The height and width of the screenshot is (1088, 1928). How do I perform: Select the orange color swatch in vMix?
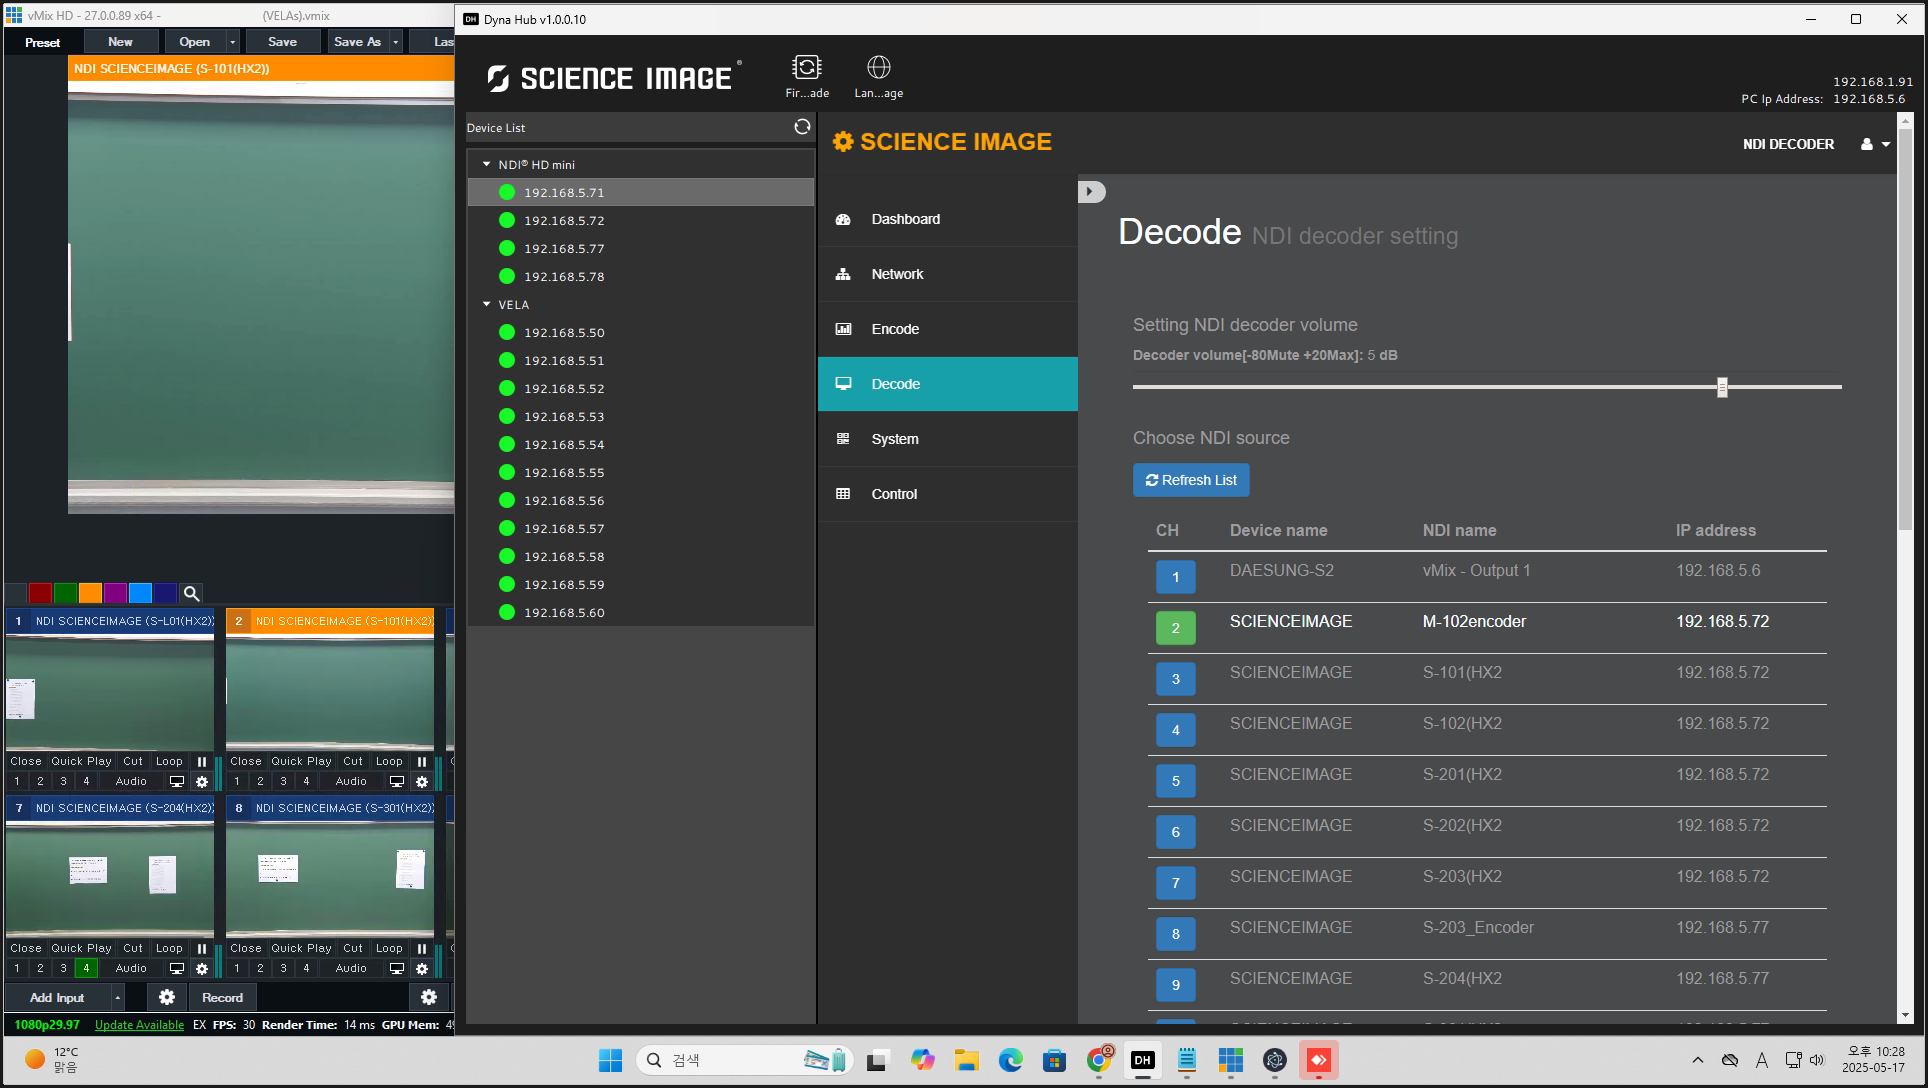point(90,593)
